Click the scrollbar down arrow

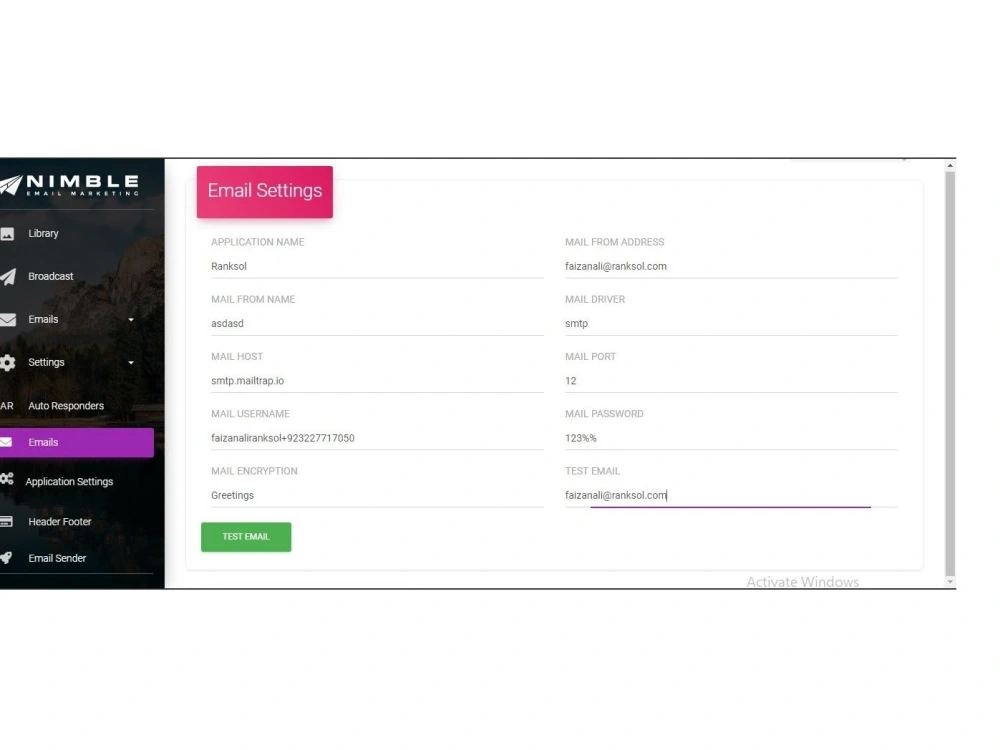(950, 582)
